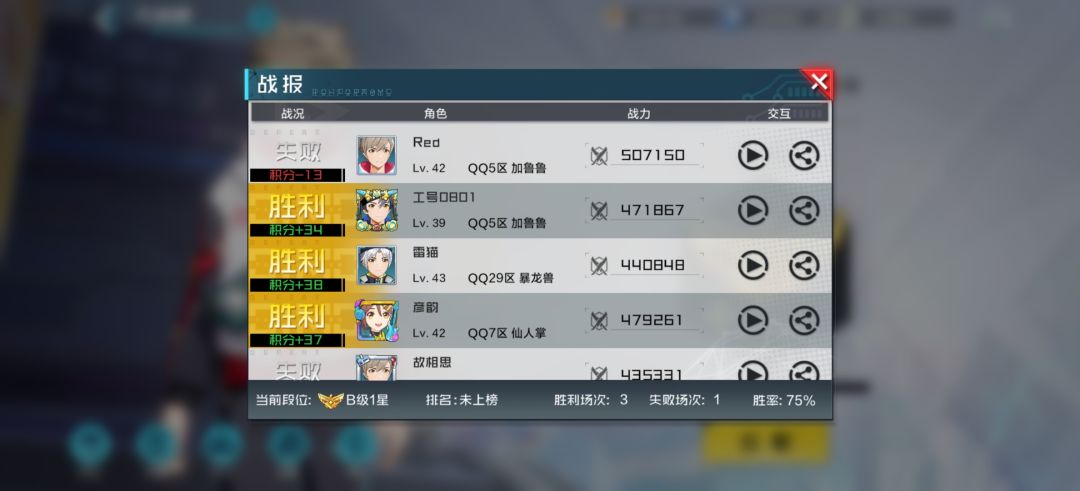The image size is (1080, 491).
Task: Click the 角色 column header
Action: point(435,114)
